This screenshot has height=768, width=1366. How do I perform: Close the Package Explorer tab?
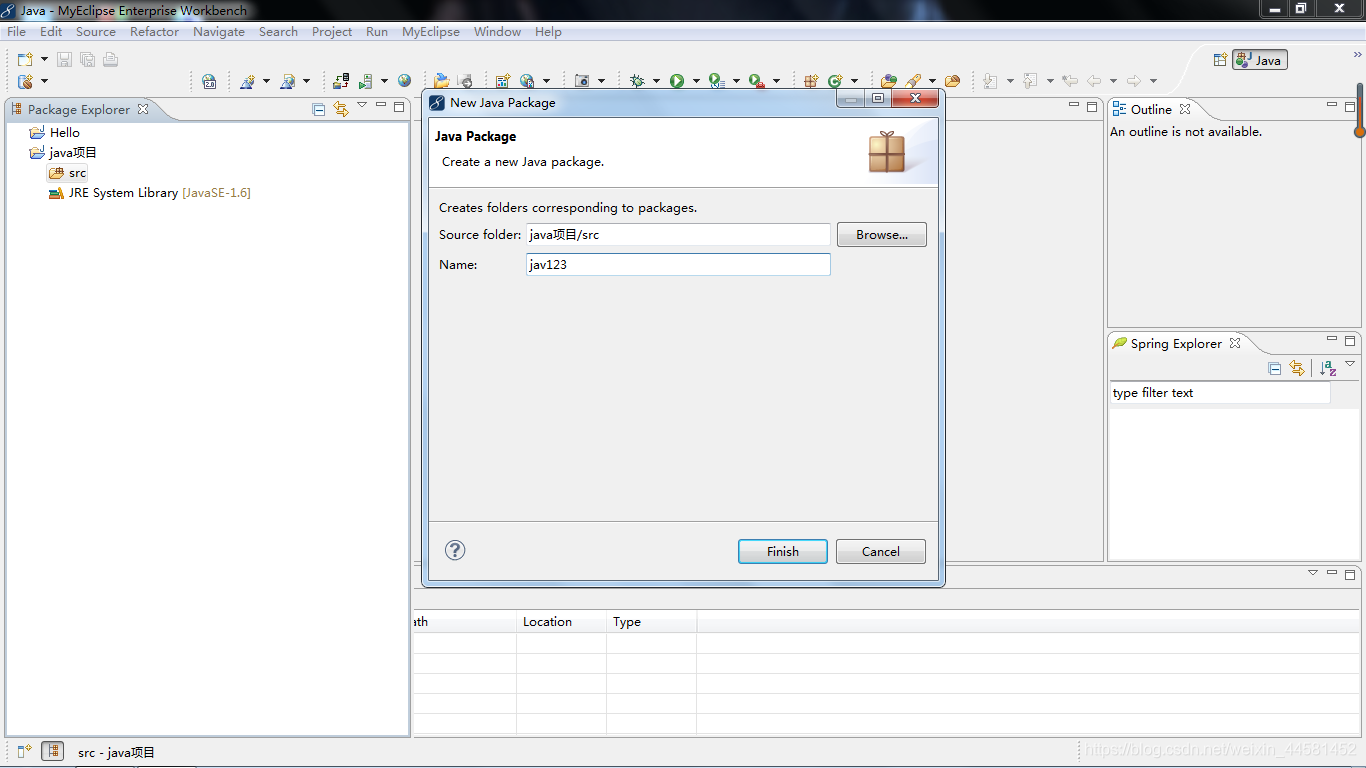point(143,109)
